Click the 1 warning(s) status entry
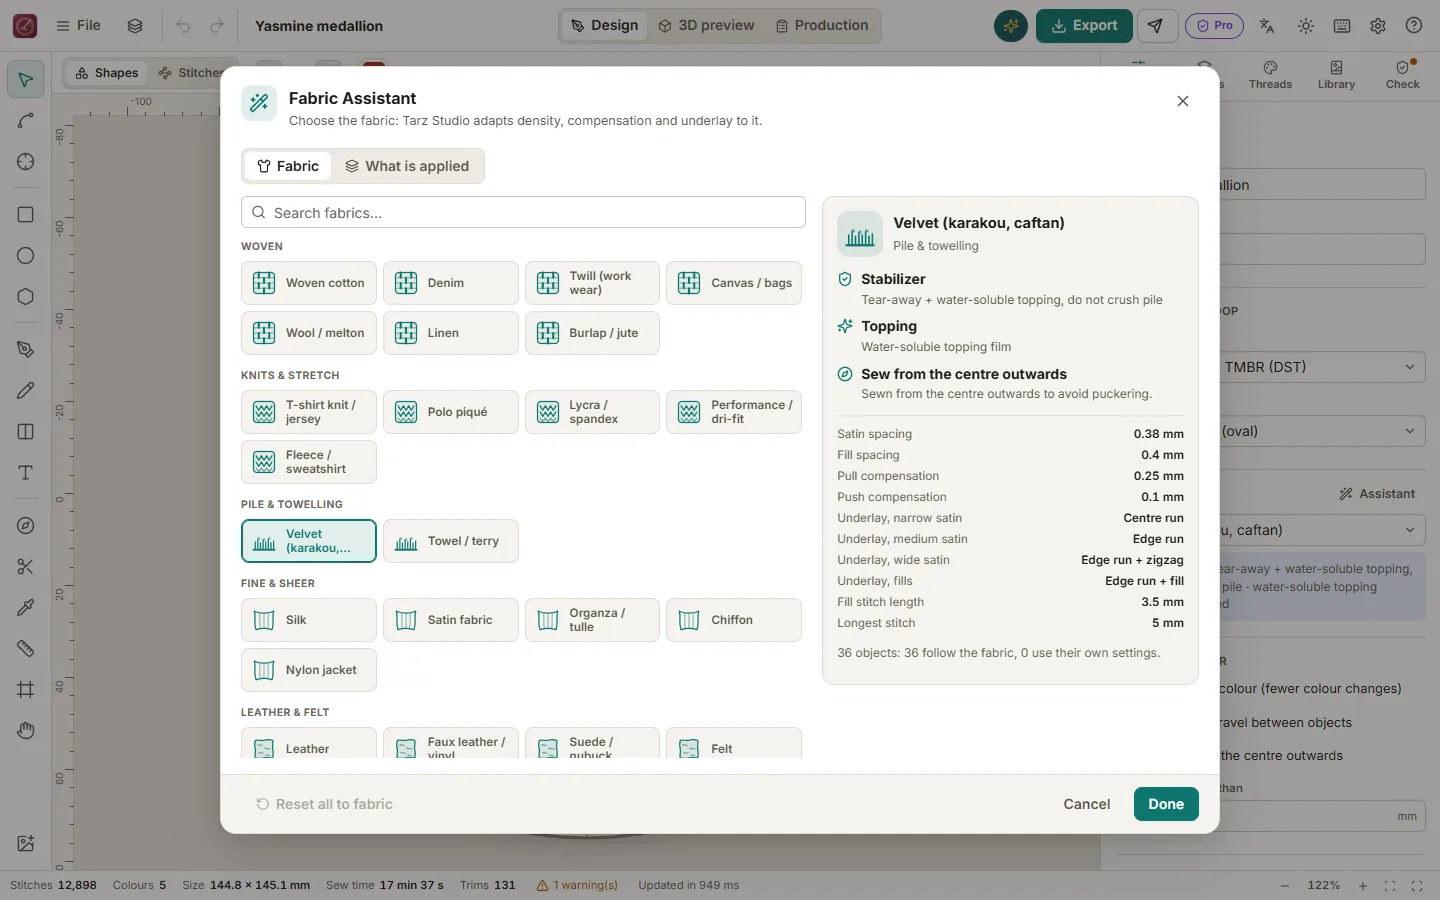The width and height of the screenshot is (1440, 900). click(x=577, y=885)
